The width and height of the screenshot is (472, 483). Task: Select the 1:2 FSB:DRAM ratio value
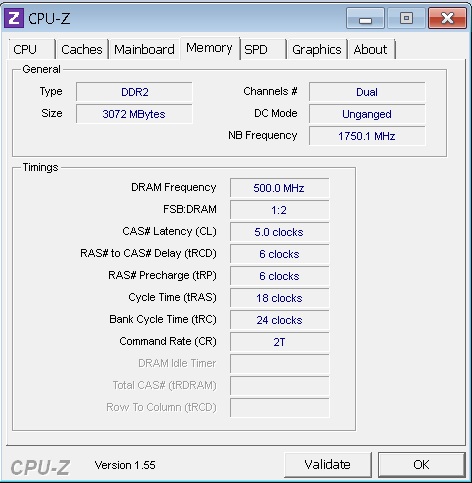pyautogui.click(x=279, y=210)
